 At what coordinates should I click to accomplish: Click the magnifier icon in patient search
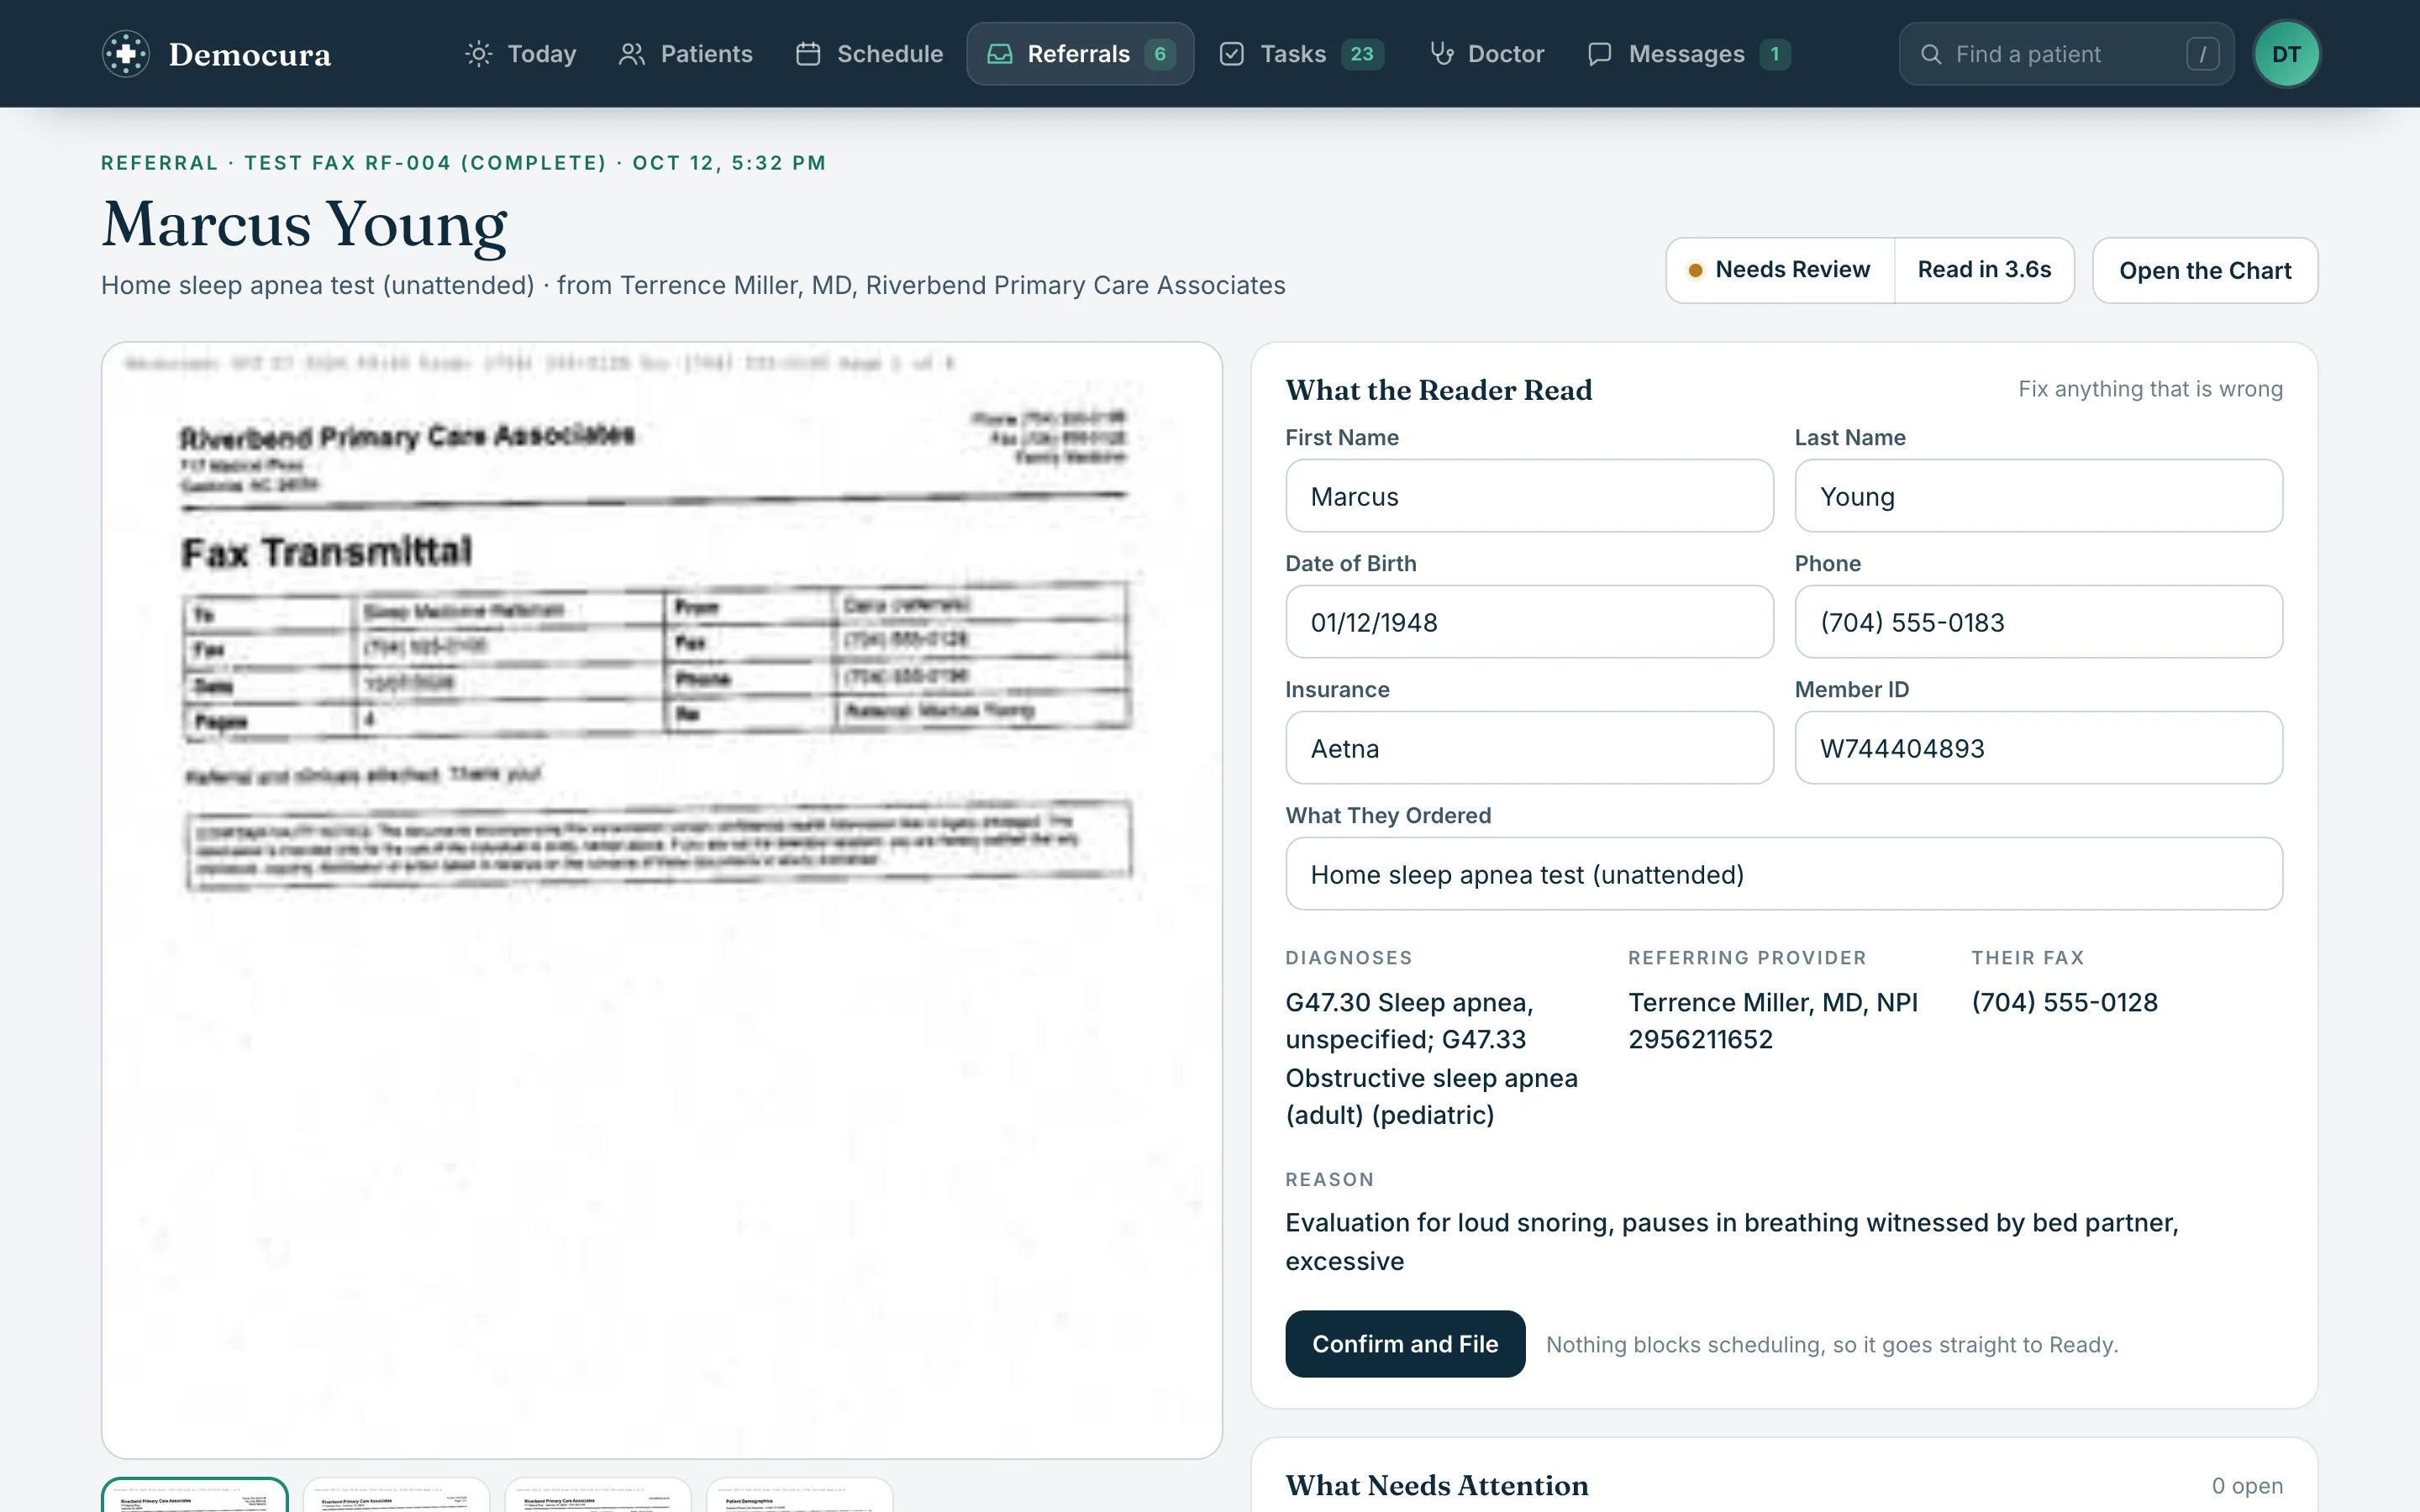[1931, 54]
